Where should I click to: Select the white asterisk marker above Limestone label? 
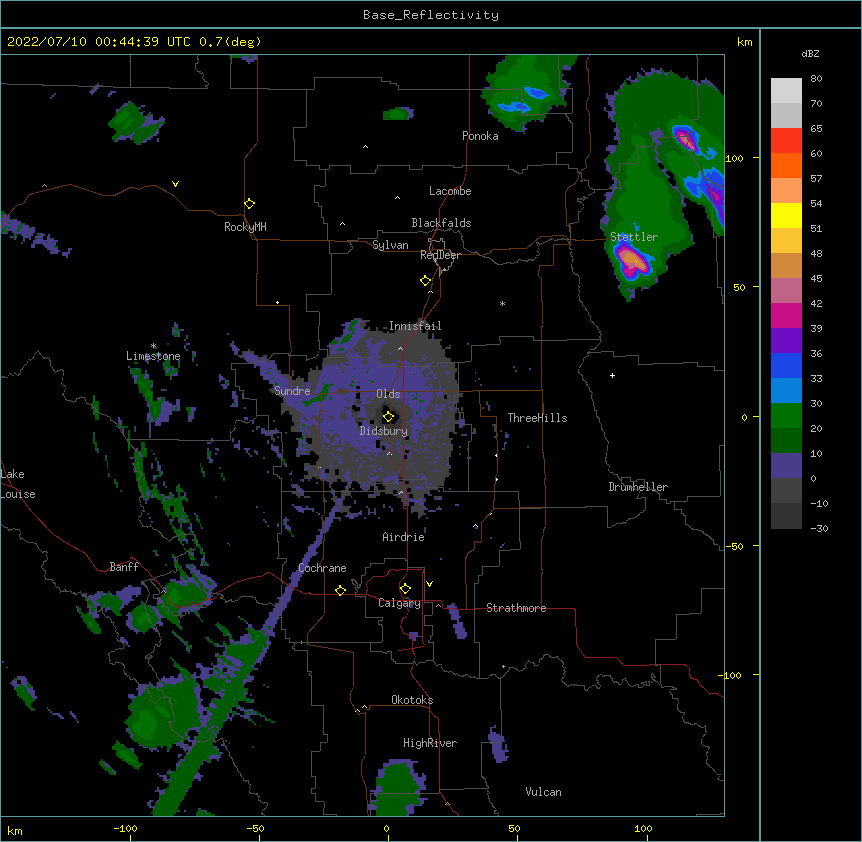click(x=153, y=346)
